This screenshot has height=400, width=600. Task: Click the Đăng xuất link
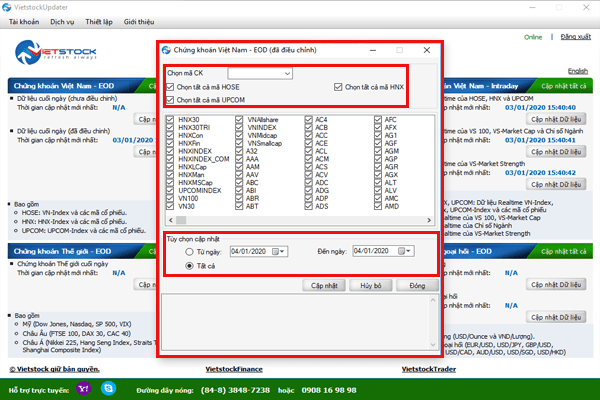pos(576,37)
